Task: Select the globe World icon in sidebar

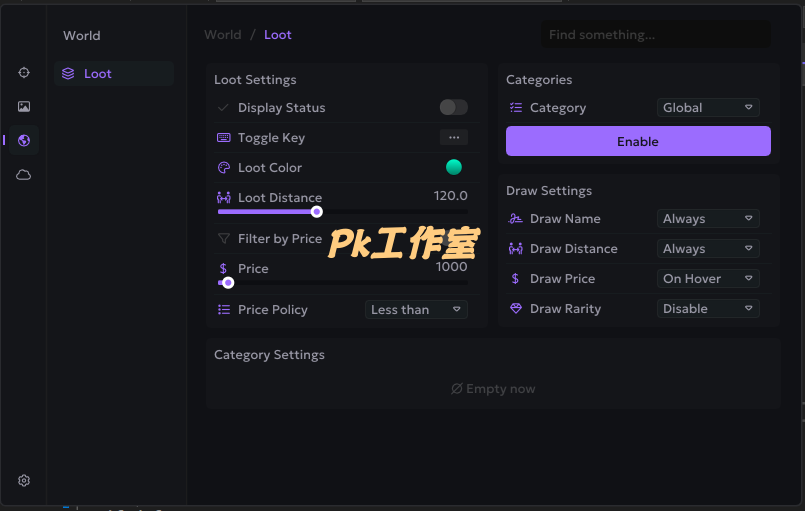Action: (x=24, y=140)
